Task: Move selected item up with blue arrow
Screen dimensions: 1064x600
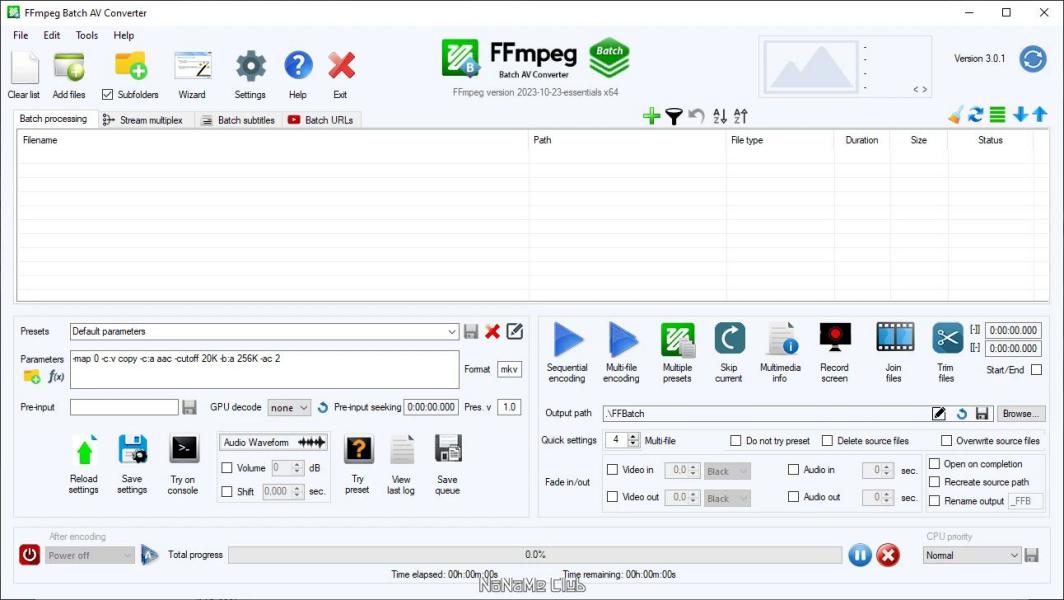Action: pyautogui.click(x=1039, y=115)
